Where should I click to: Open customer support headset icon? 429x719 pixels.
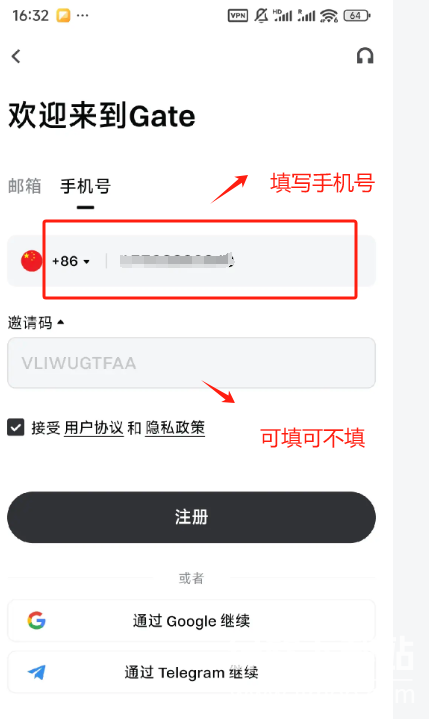coord(365,56)
